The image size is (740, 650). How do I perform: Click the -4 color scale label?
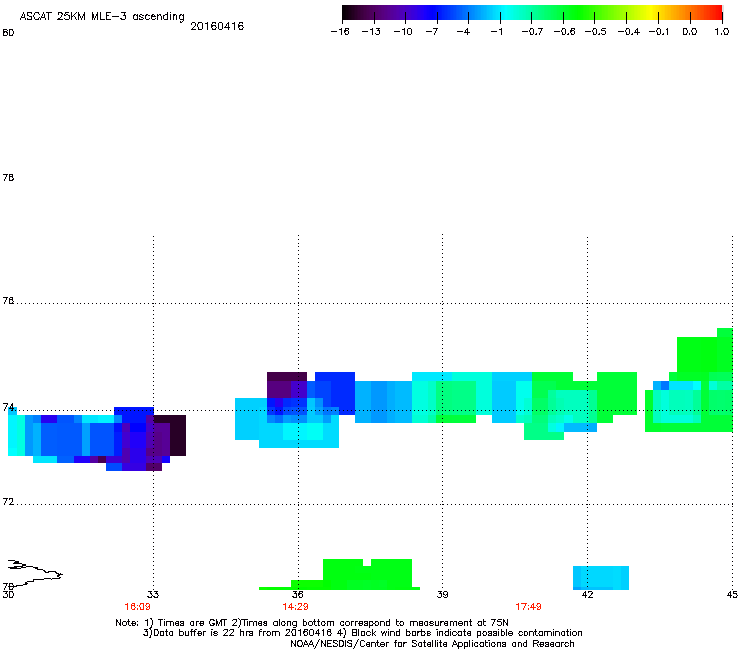click(463, 32)
